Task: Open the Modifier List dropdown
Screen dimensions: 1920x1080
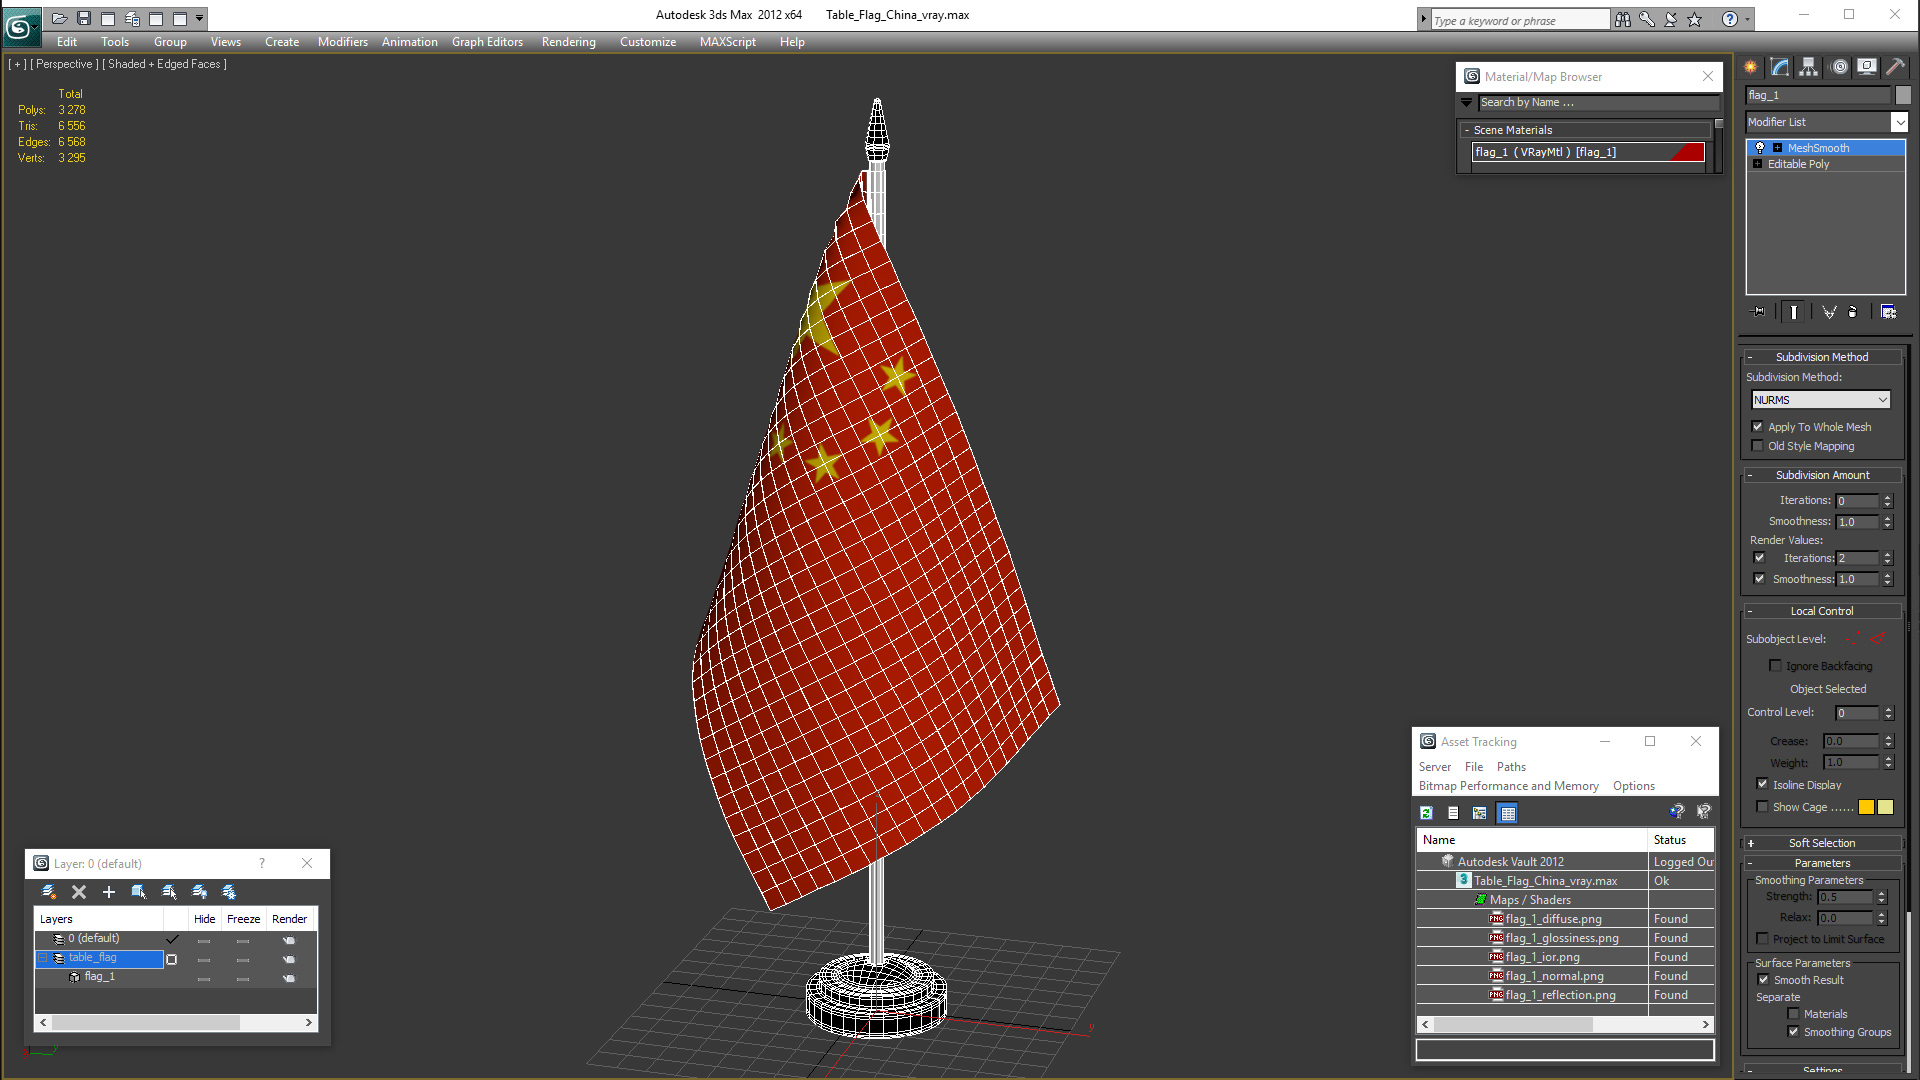Action: point(1899,122)
